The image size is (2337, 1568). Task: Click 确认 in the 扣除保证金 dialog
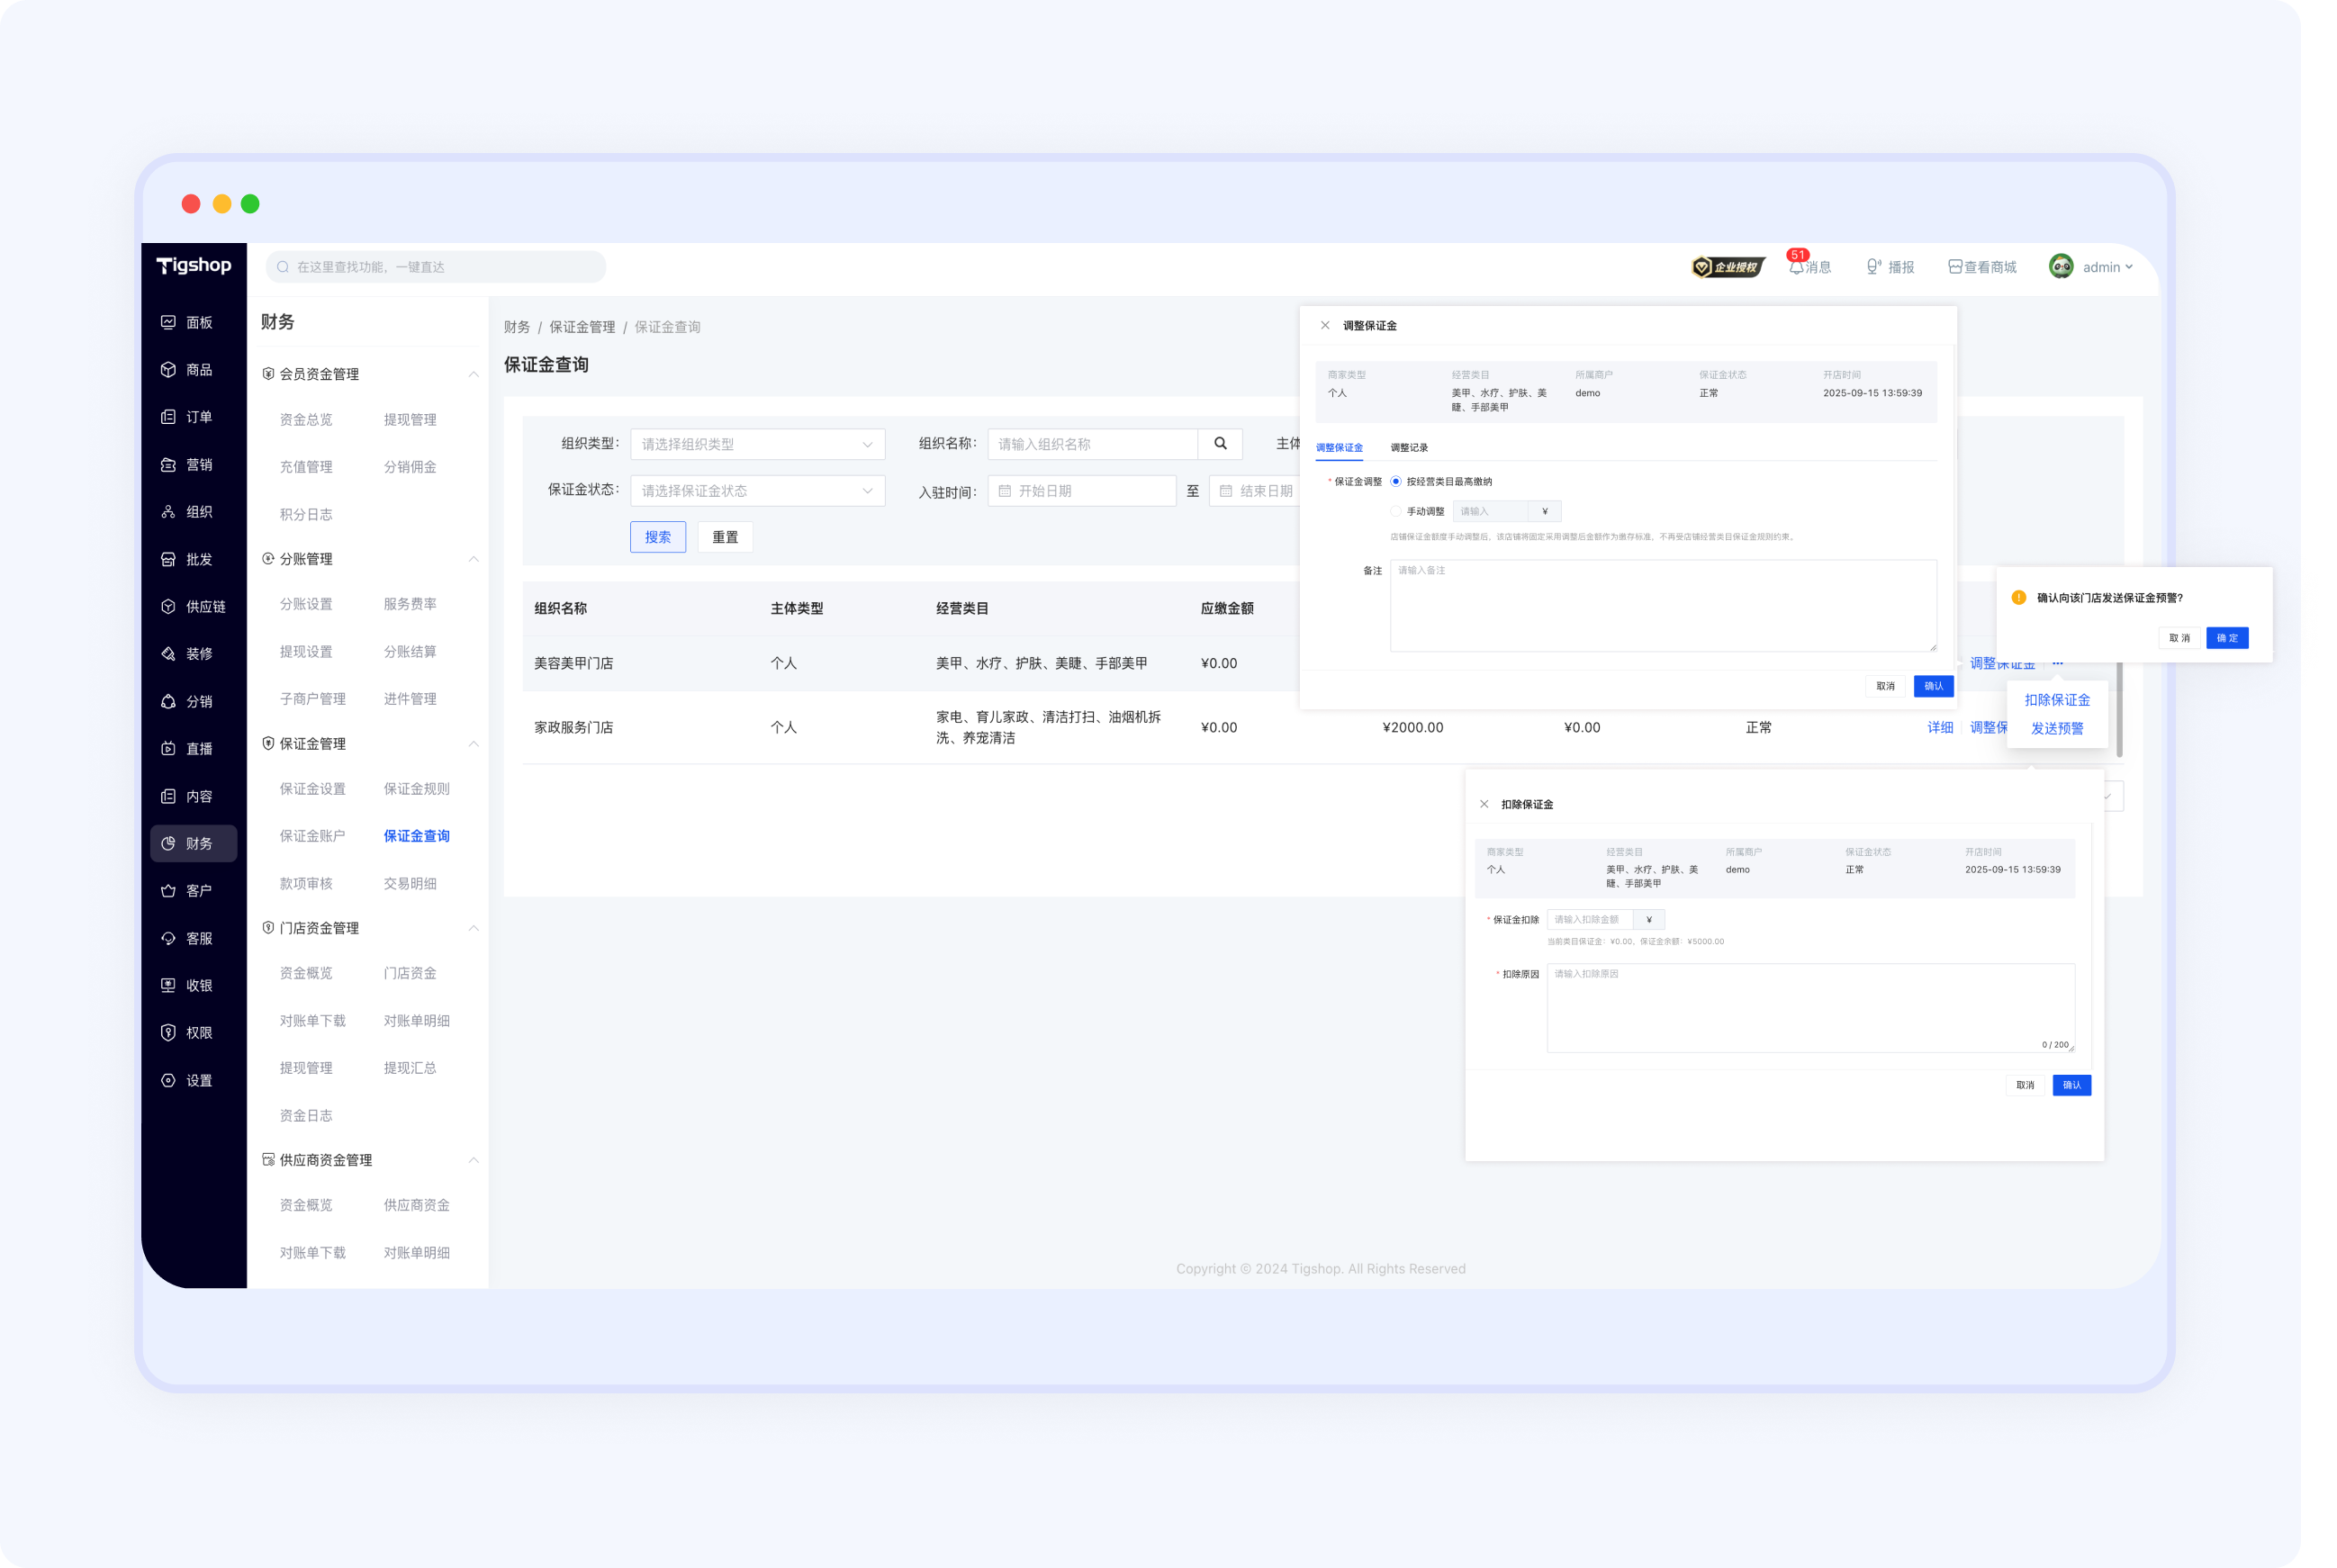pyautogui.click(x=2072, y=1085)
